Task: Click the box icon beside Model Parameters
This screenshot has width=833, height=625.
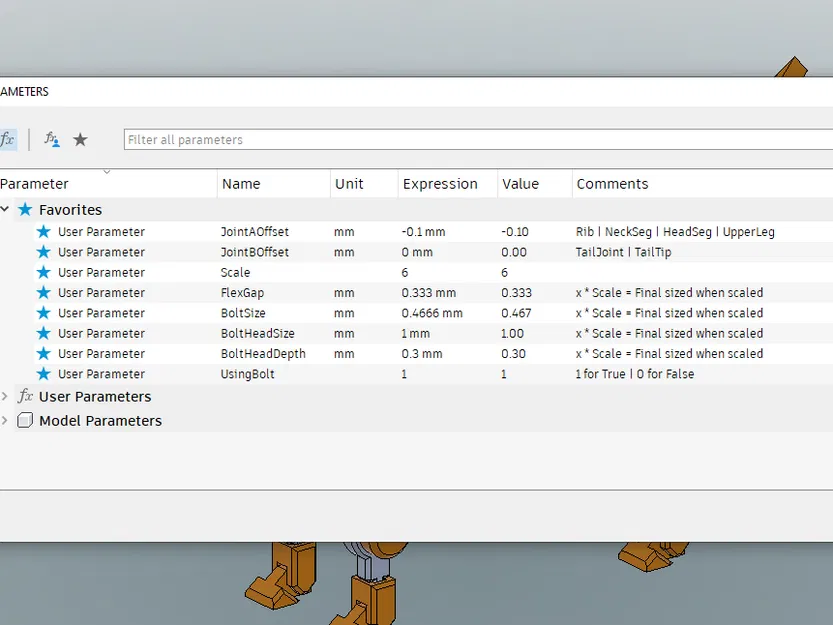Action: coord(25,420)
